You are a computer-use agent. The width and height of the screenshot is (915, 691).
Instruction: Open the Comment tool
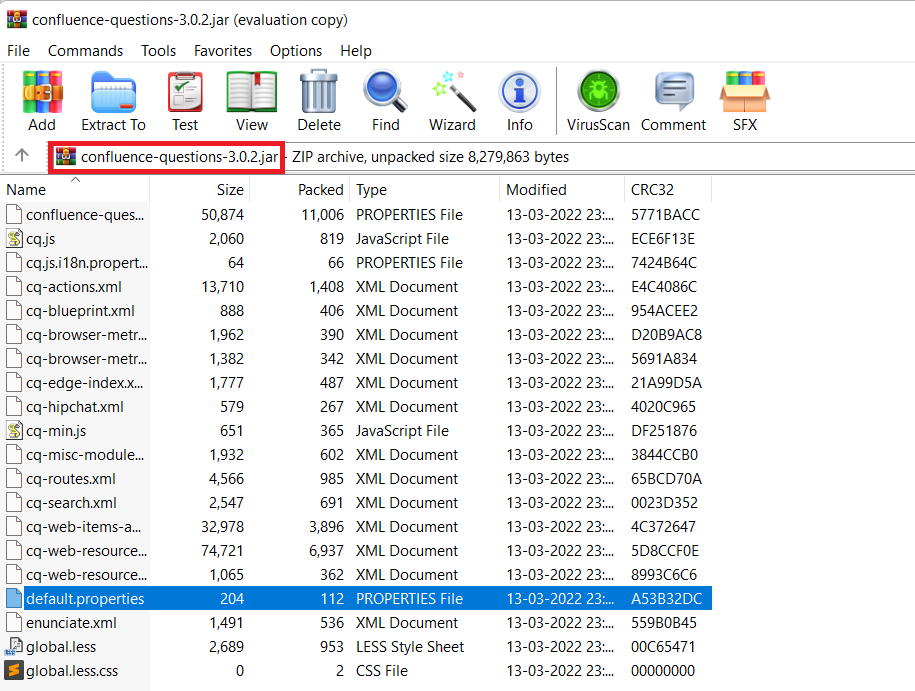[674, 92]
